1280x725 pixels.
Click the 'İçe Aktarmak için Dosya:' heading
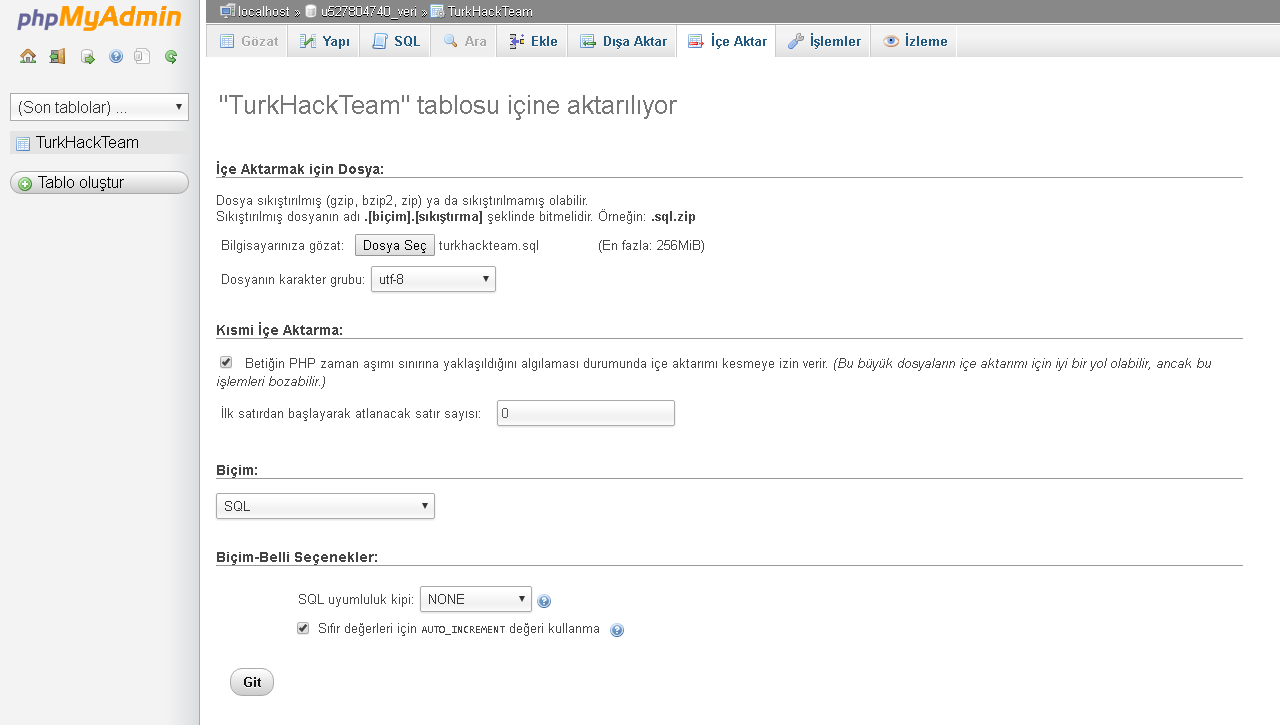(x=300, y=168)
